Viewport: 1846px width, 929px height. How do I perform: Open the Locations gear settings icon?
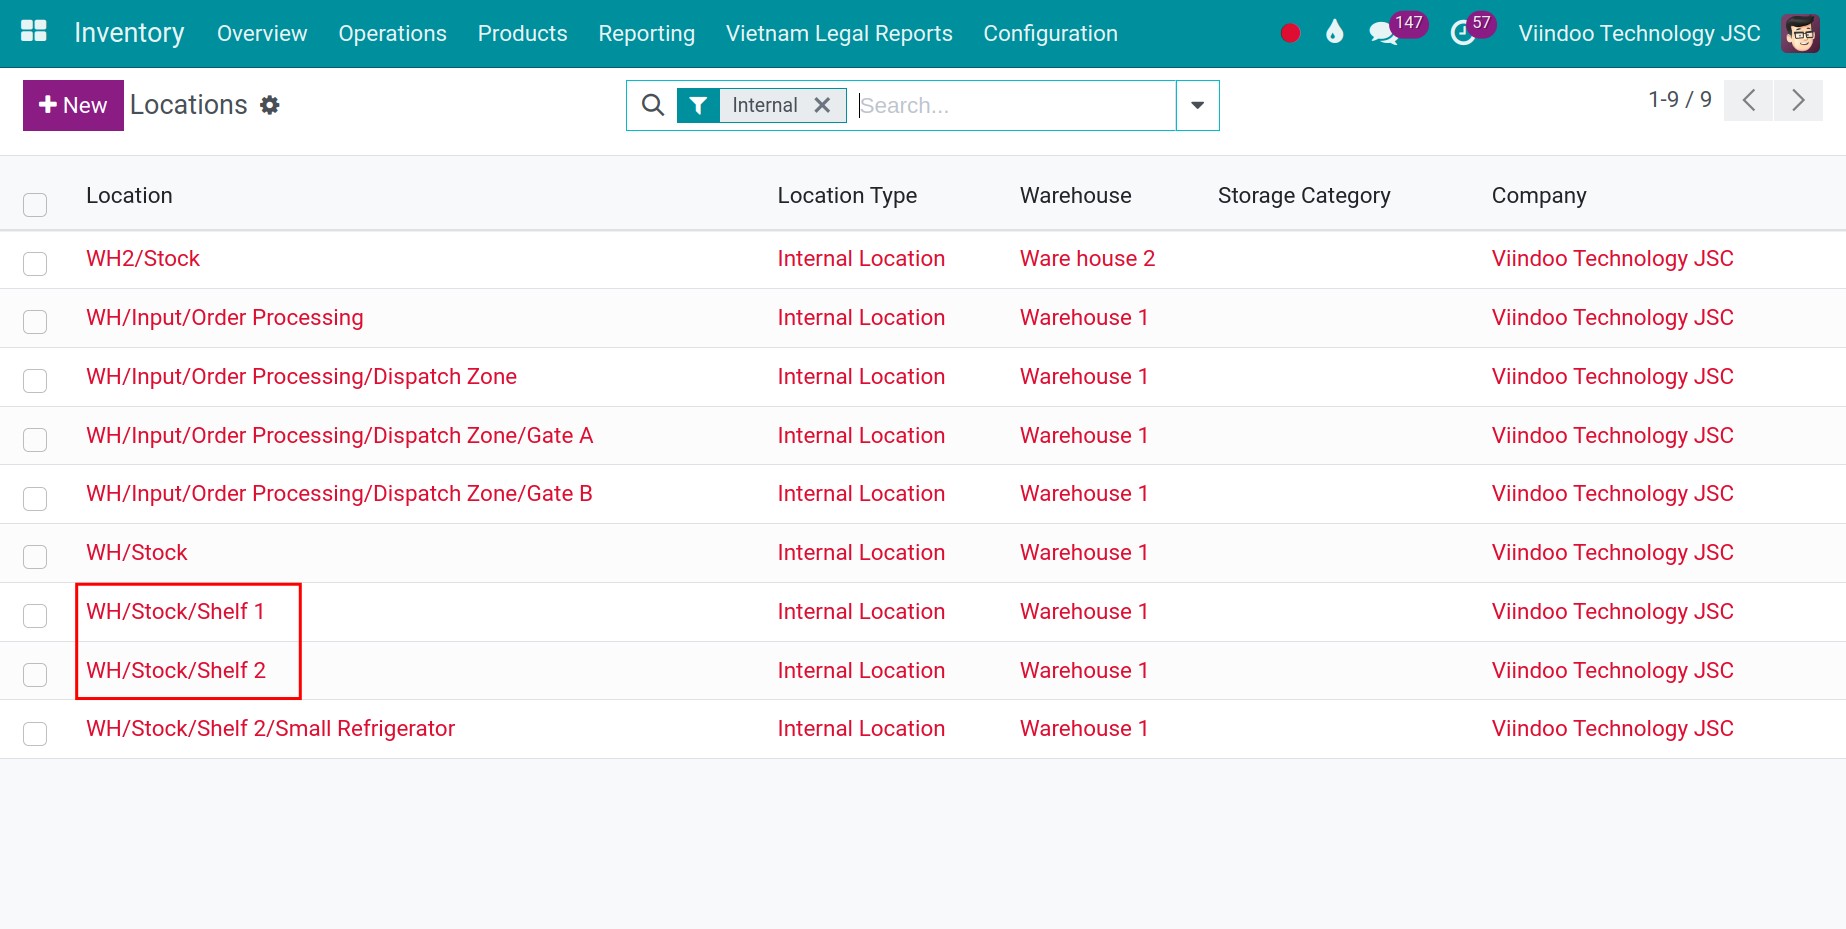[270, 105]
